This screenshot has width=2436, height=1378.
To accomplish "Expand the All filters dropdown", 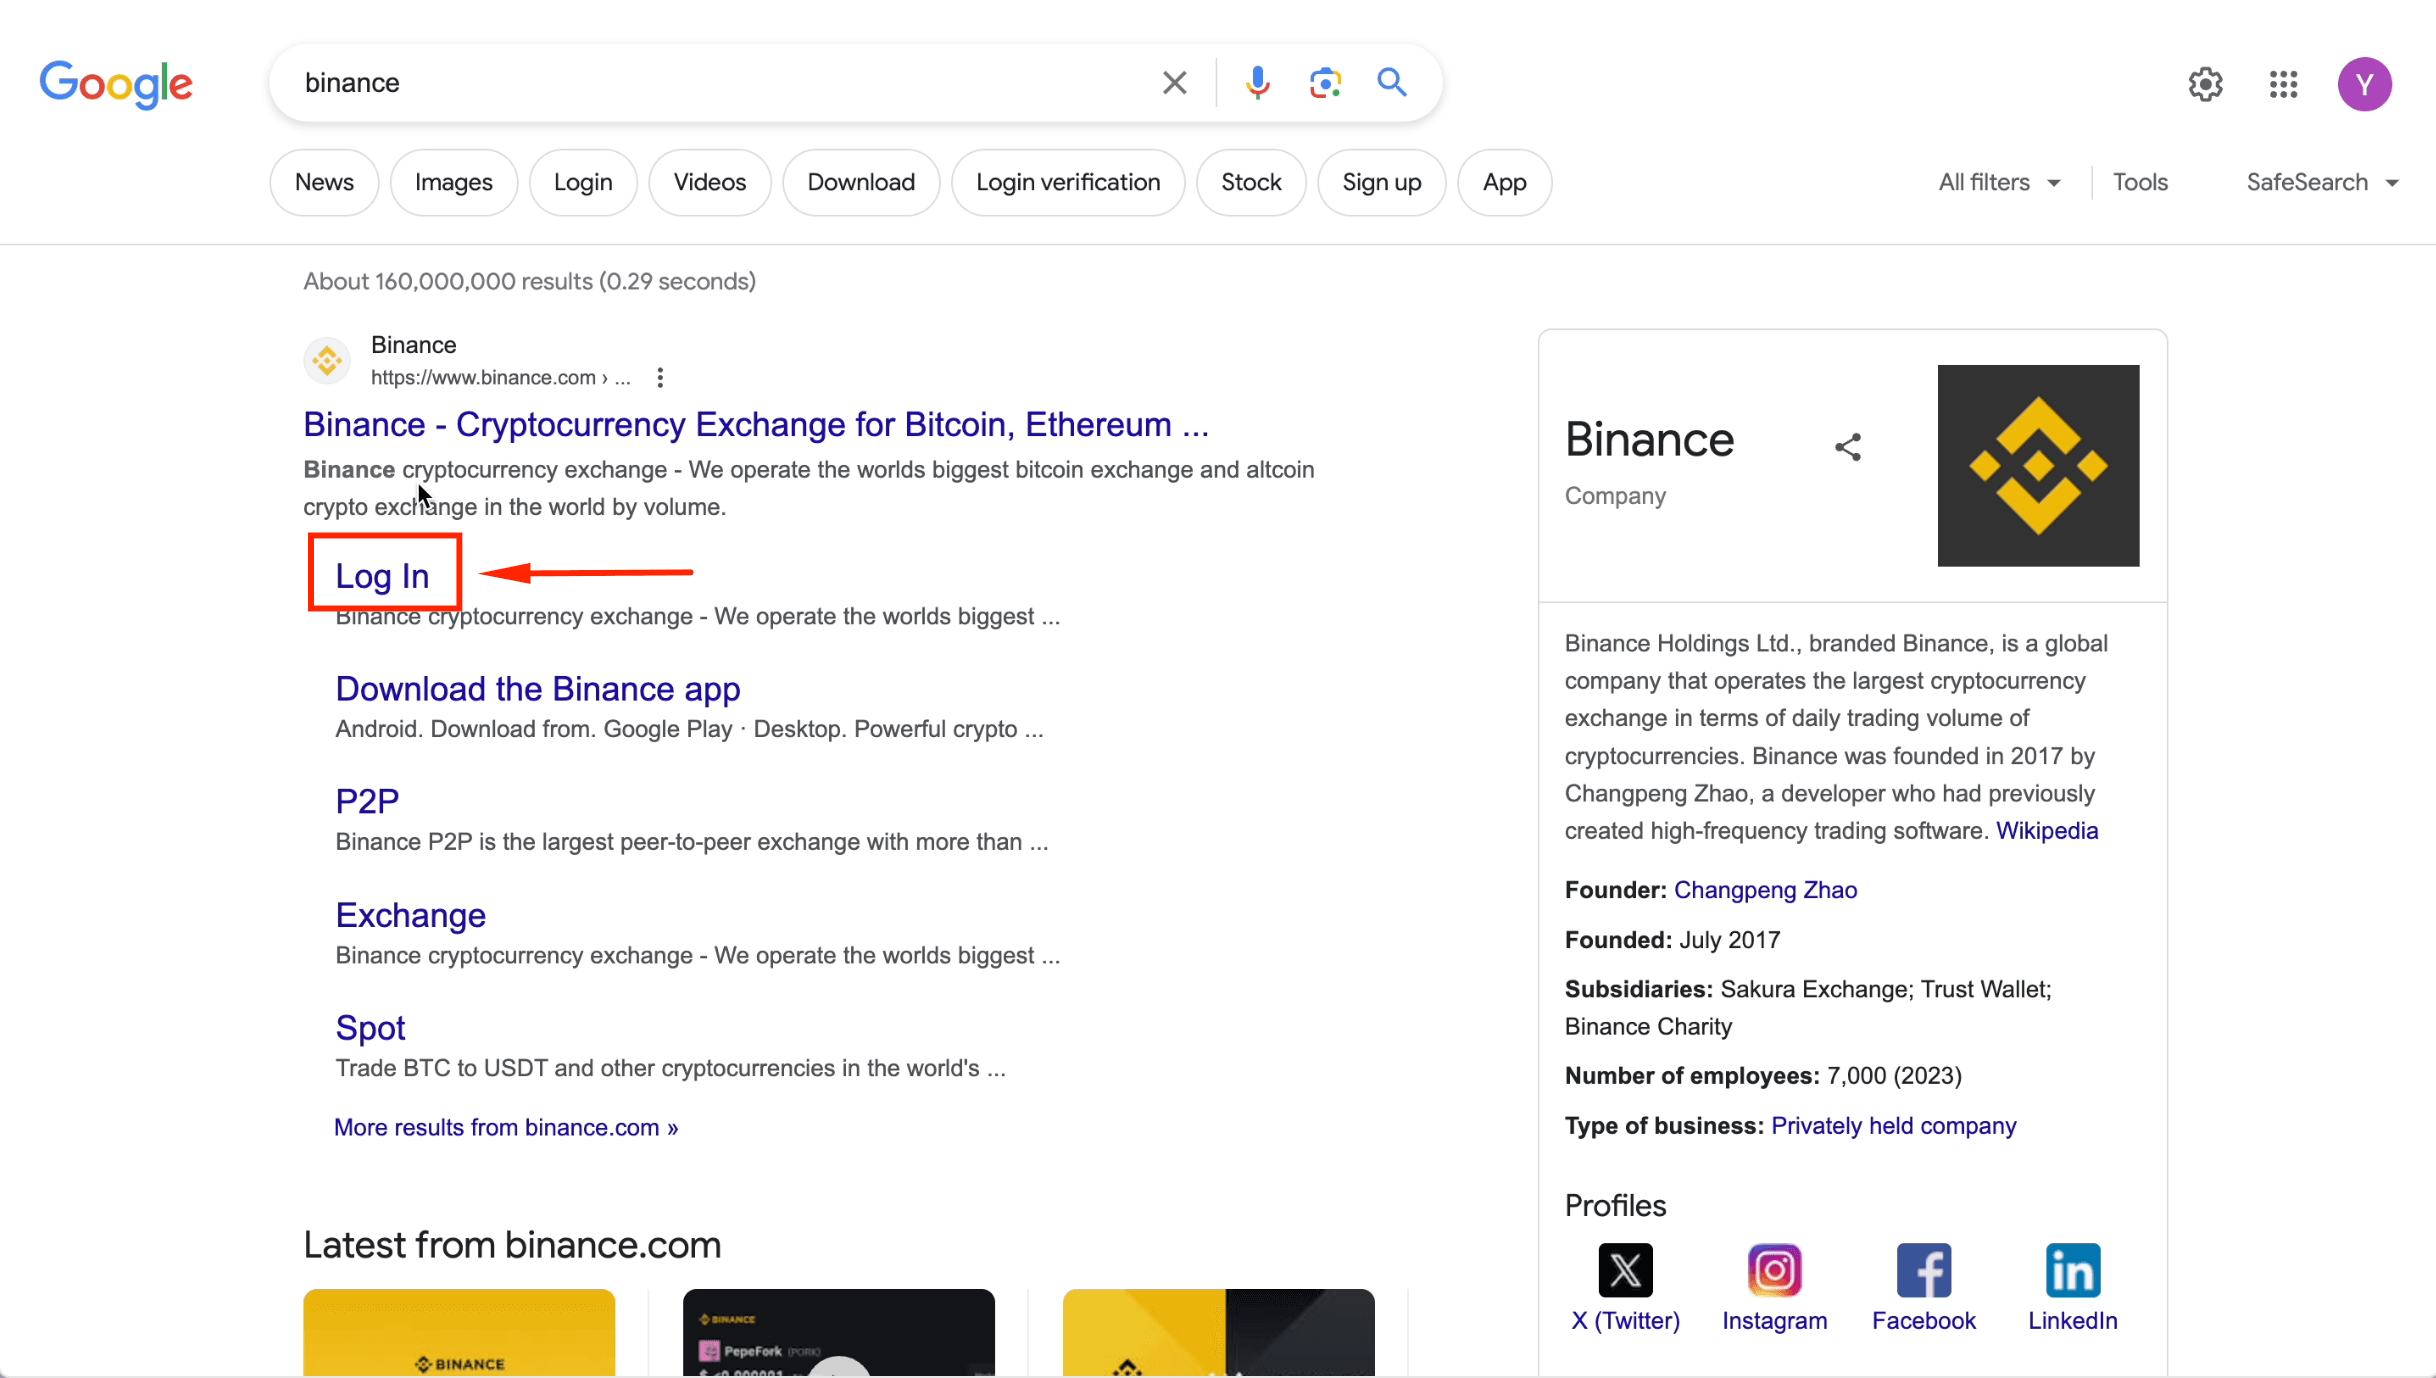I will pyautogui.click(x=1998, y=182).
